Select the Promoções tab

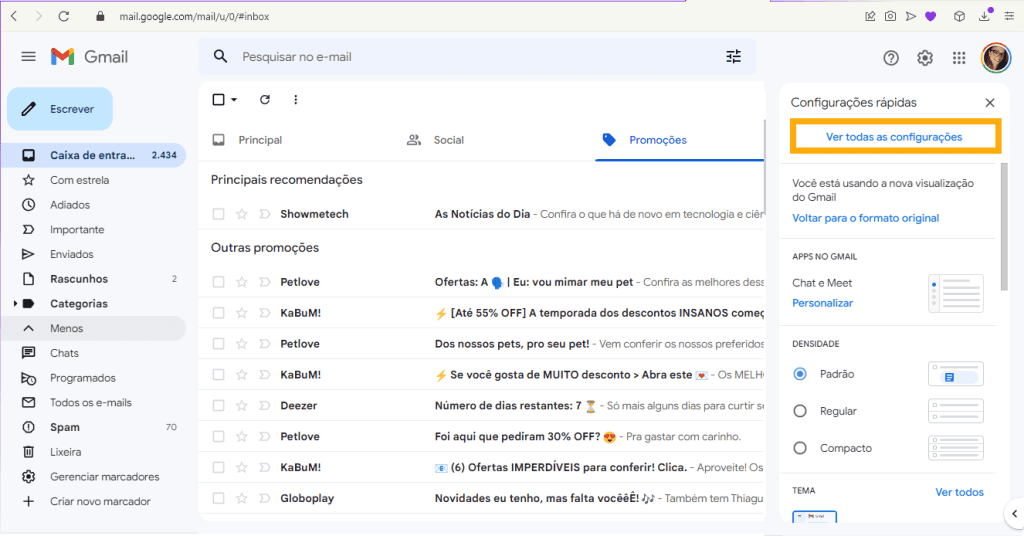(658, 140)
